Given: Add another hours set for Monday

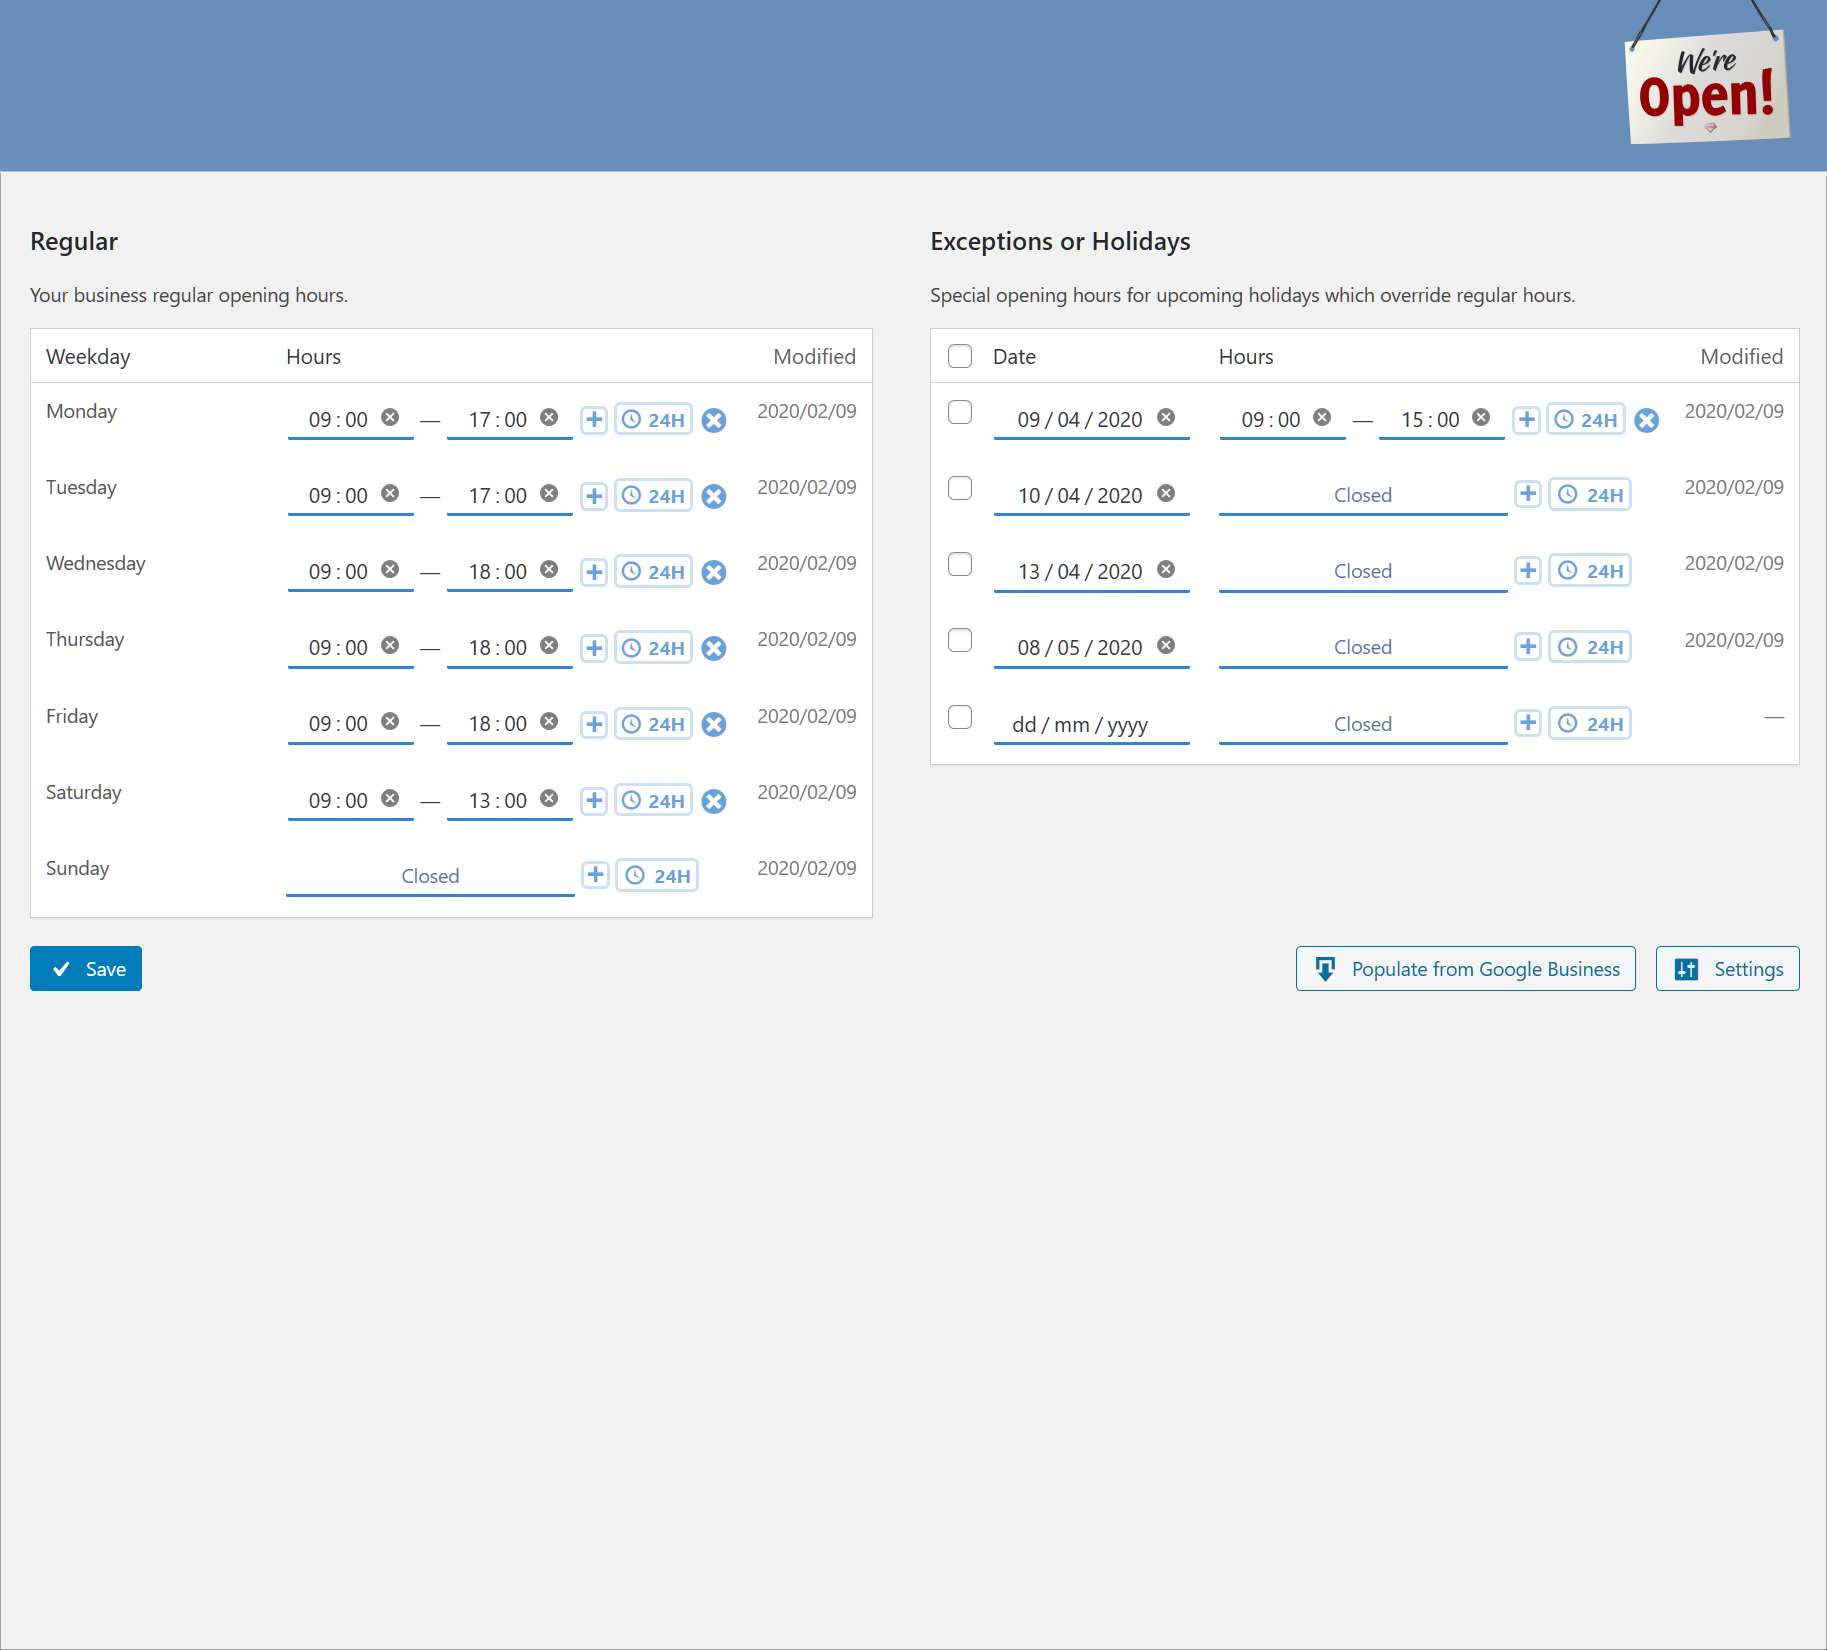Looking at the screenshot, I should (594, 420).
